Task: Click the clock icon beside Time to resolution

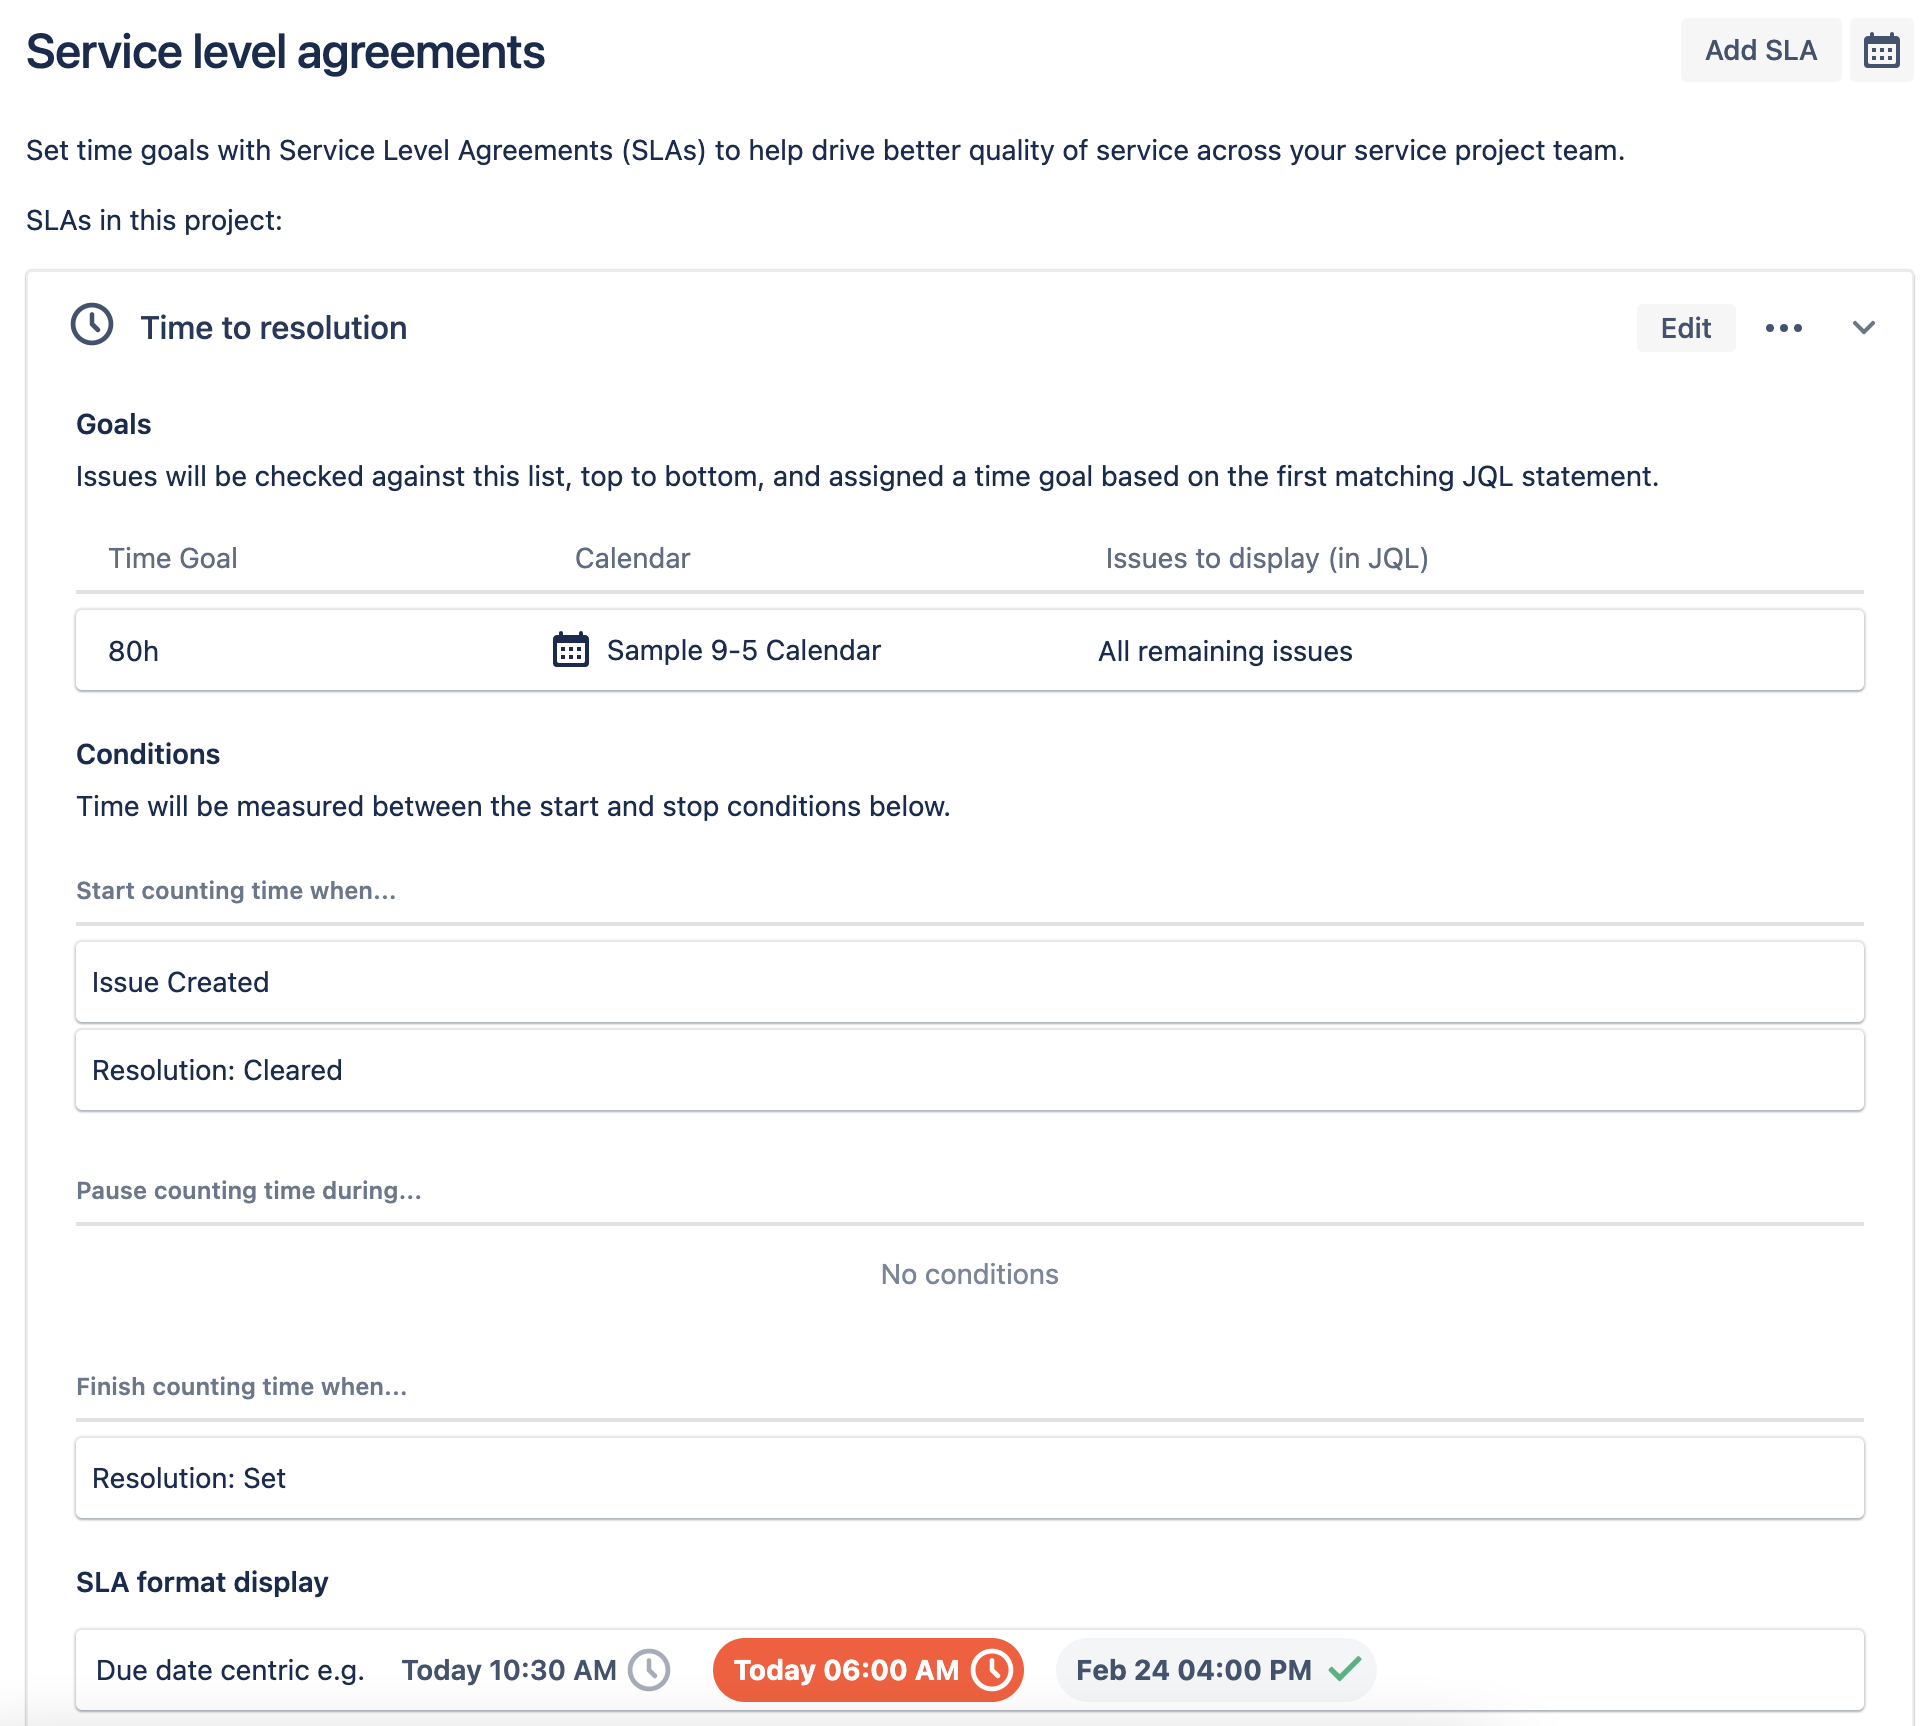Action: point(92,325)
